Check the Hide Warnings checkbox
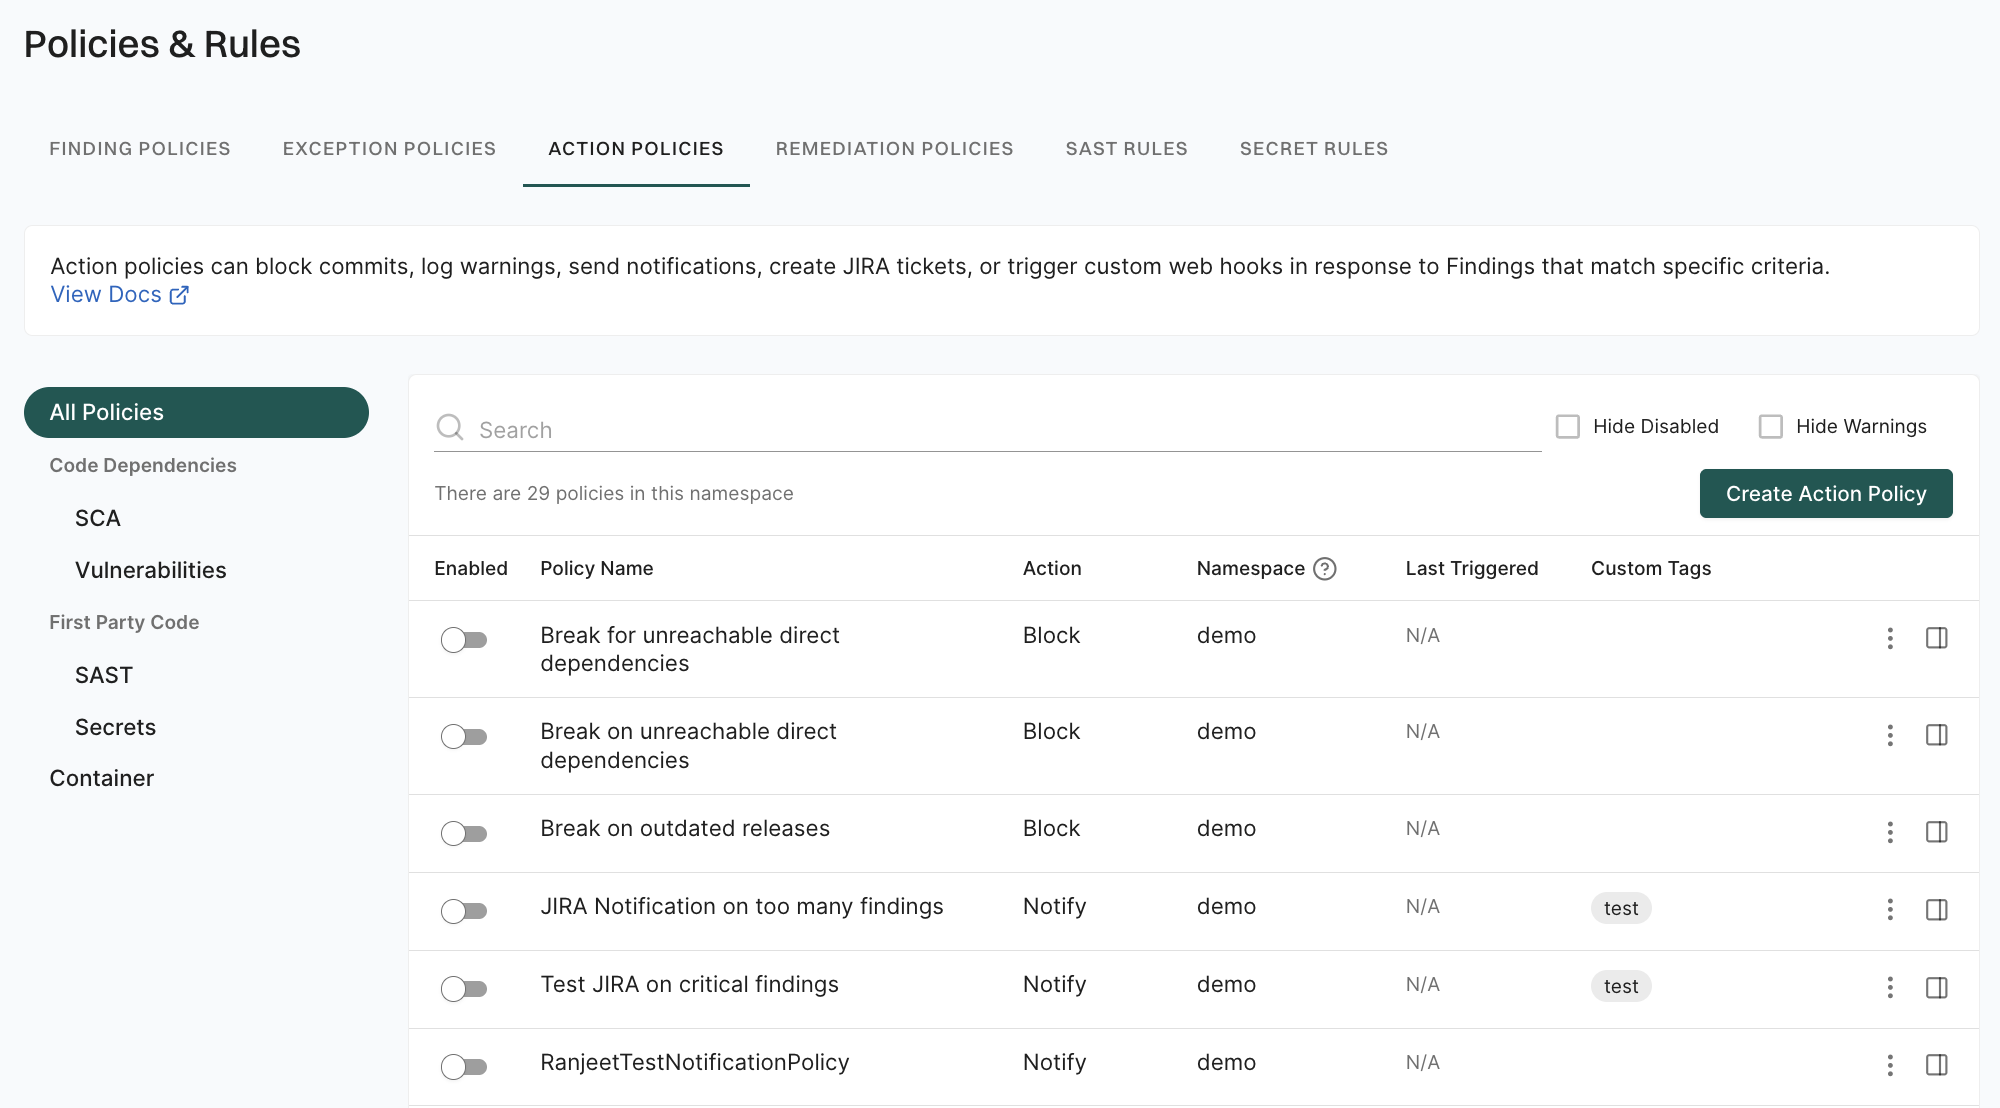The height and width of the screenshot is (1108, 2000). [x=1771, y=427]
